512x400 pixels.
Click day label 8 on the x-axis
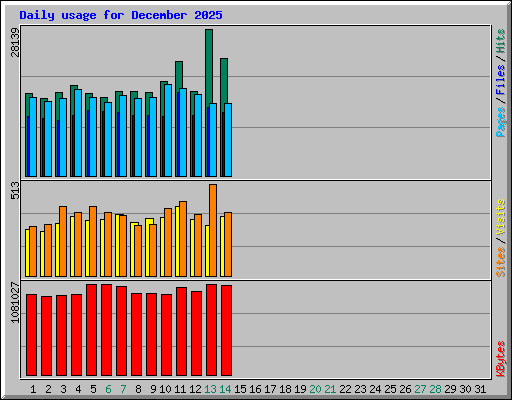tap(138, 389)
